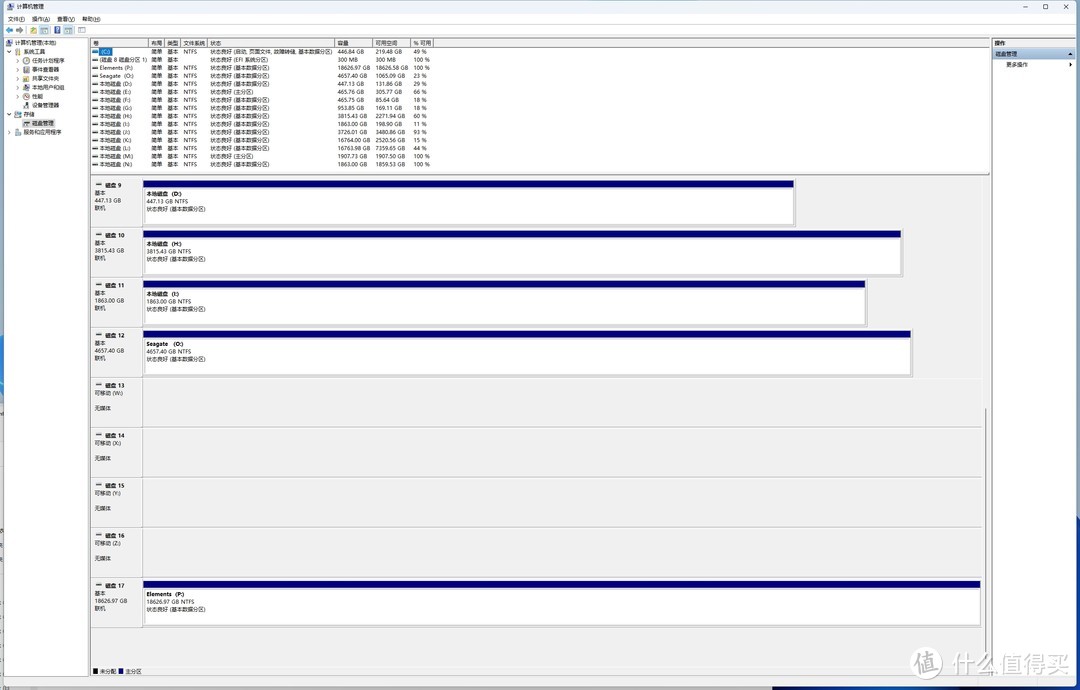Click the 任务计划程序 clock icon in tree

click(x=26, y=61)
